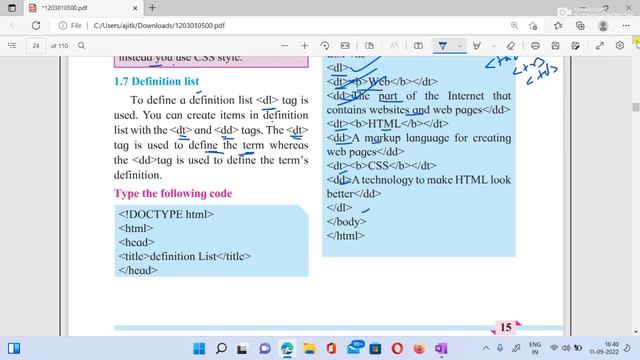Click the Save as icon
This screenshot has height=360, width=640.
click(576, 46)
